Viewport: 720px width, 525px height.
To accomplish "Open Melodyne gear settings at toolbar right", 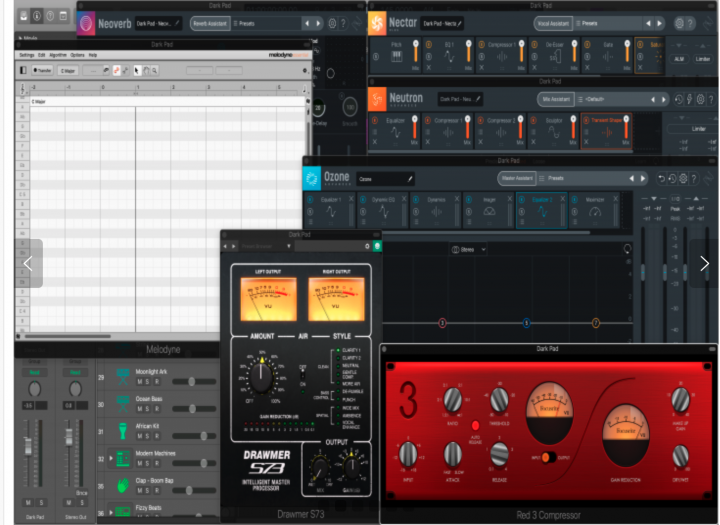I will (x=304, y=70).
